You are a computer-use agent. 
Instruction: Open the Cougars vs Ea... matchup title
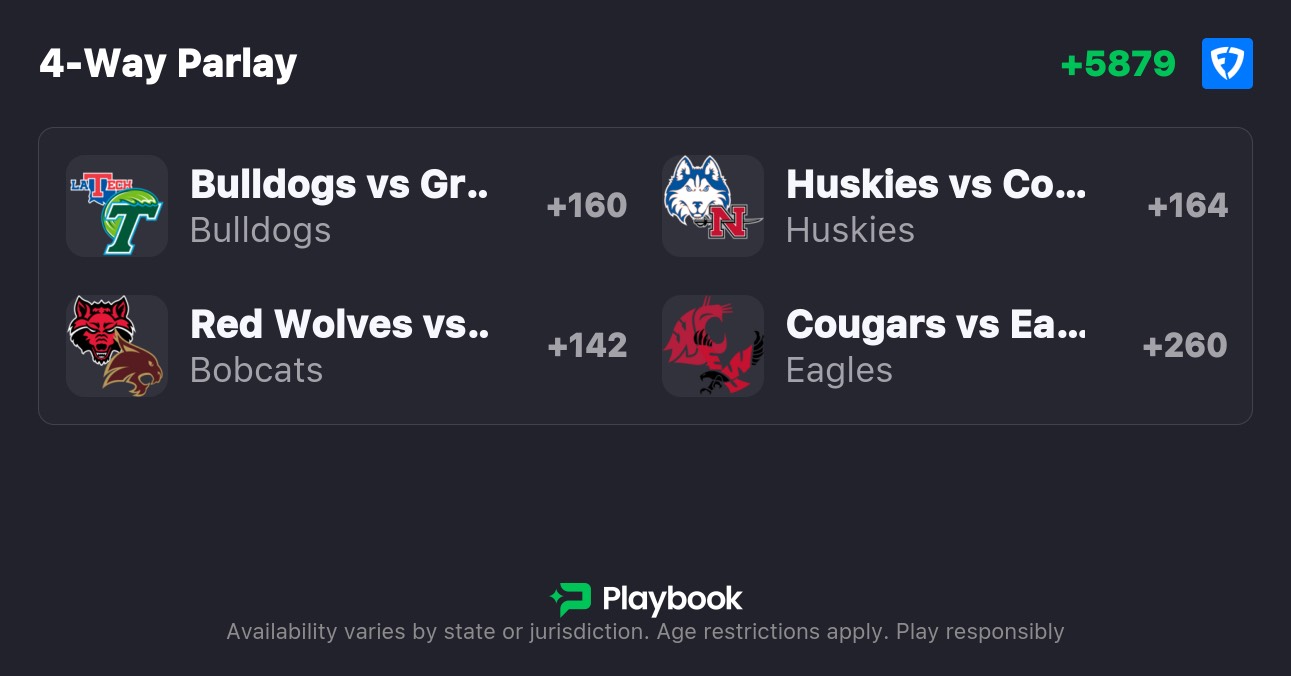pyautogui.click(x=935, y=324)
